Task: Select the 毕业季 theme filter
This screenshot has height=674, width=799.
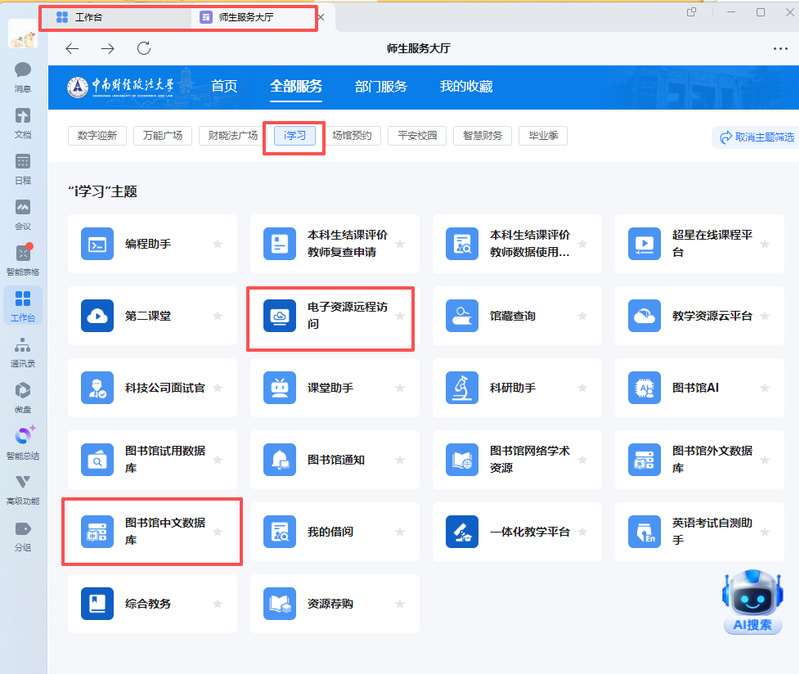Action: [x=543, y=136]
